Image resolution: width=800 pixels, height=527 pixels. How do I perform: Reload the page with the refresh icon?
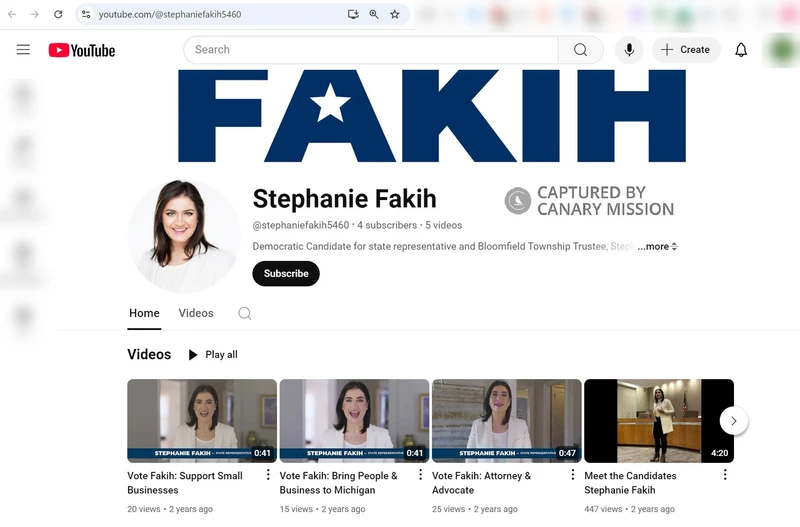tap(58, 14)
